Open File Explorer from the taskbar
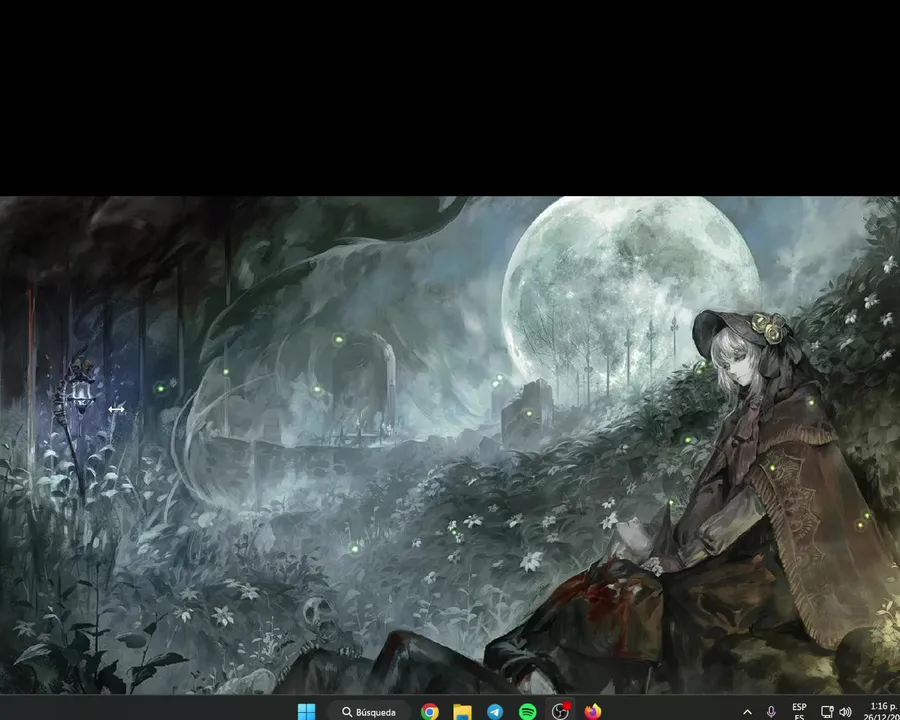The width and height of the screenshot is (900, 720). point(462,711)
